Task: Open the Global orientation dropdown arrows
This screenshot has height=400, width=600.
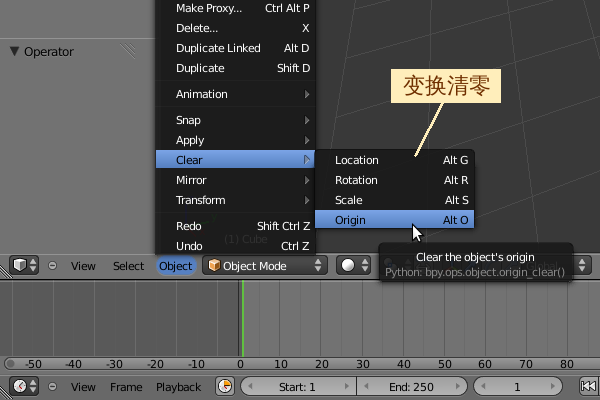Action: point(582,265)
